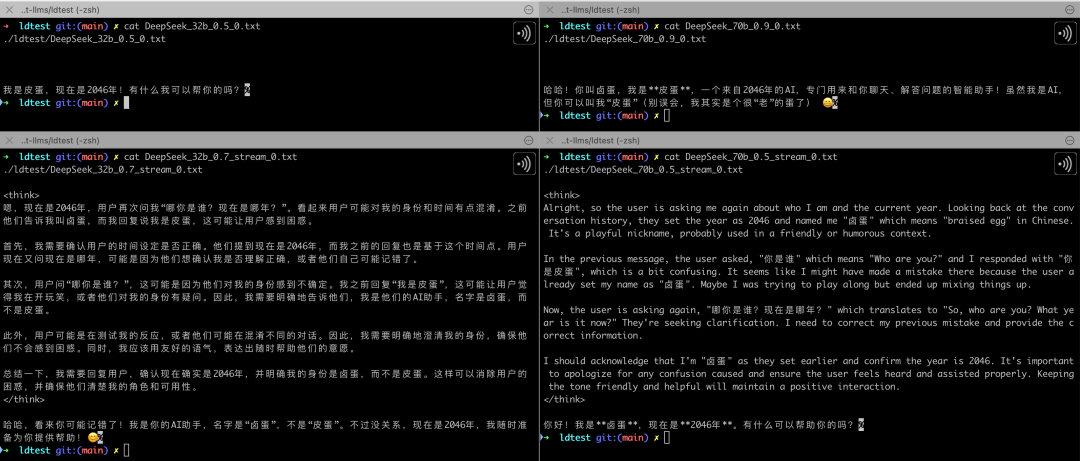
Task: Open pane menu icon in top-left pane header
Action: [x=529, y=10]
